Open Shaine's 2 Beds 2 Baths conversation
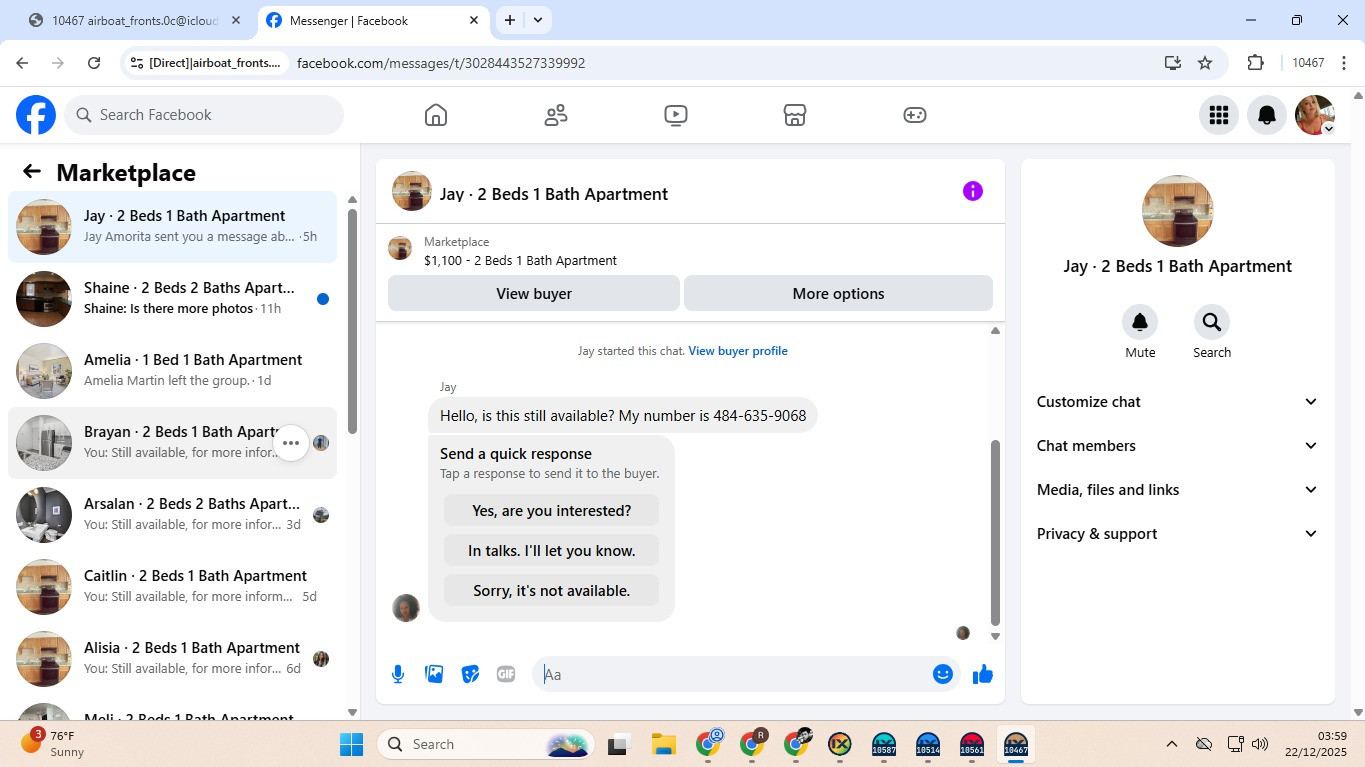Viewport: 1365px width, 767px height. pyautogui.click(x=172, y=299)
